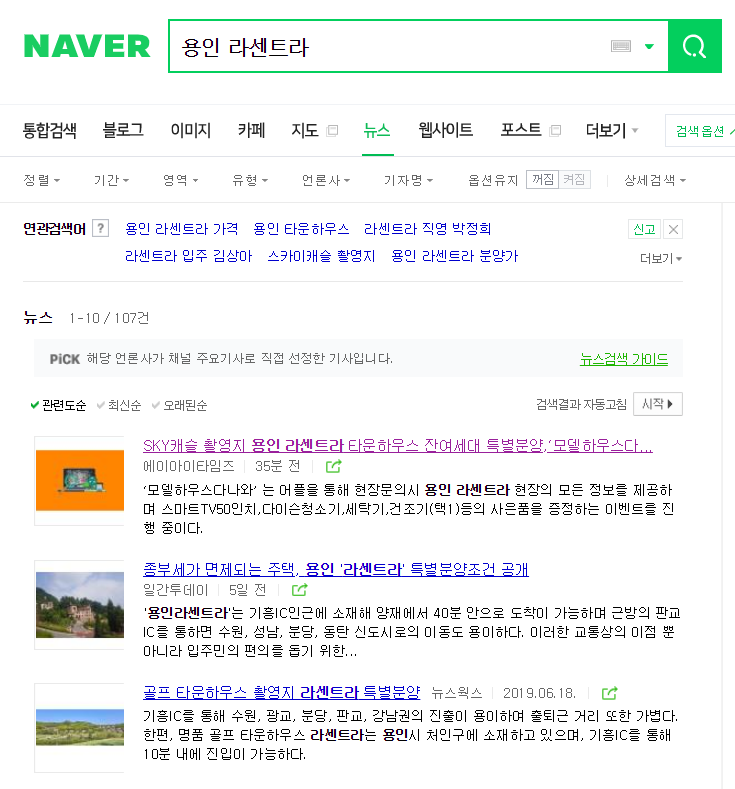This screenshot has height=789, width=735.
Task: Click the 뉴스웍스 publisher name
Action: tap(457, 693)
